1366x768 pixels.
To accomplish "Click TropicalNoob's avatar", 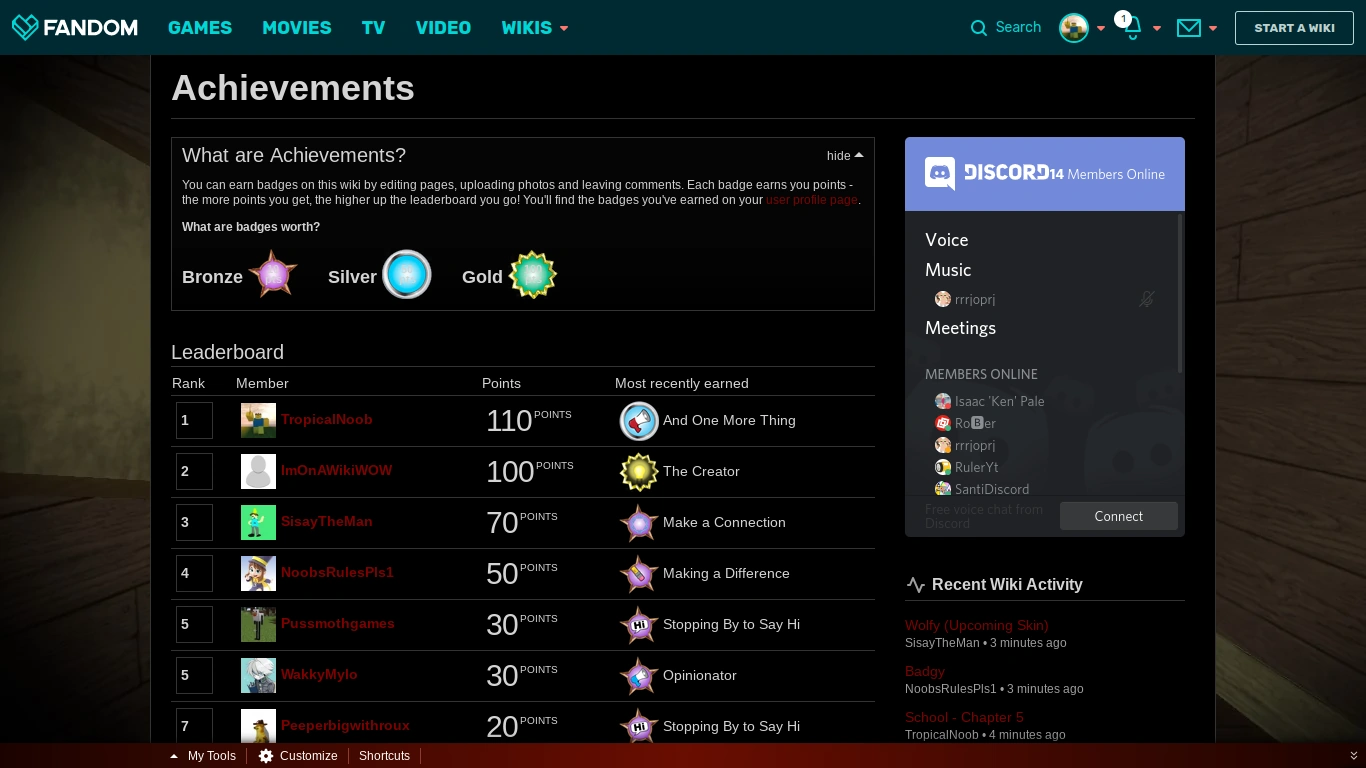I will point(258,421).
